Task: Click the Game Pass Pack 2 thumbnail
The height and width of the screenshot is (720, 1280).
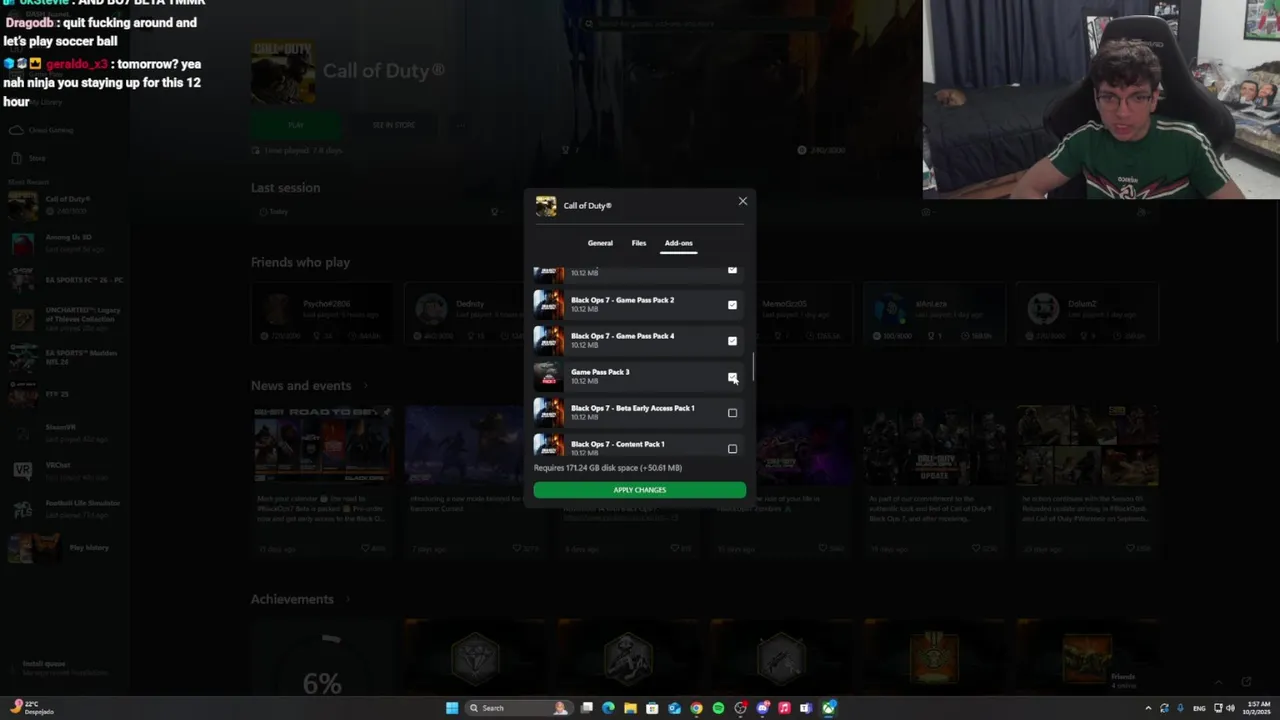Action: coord(548,304)
